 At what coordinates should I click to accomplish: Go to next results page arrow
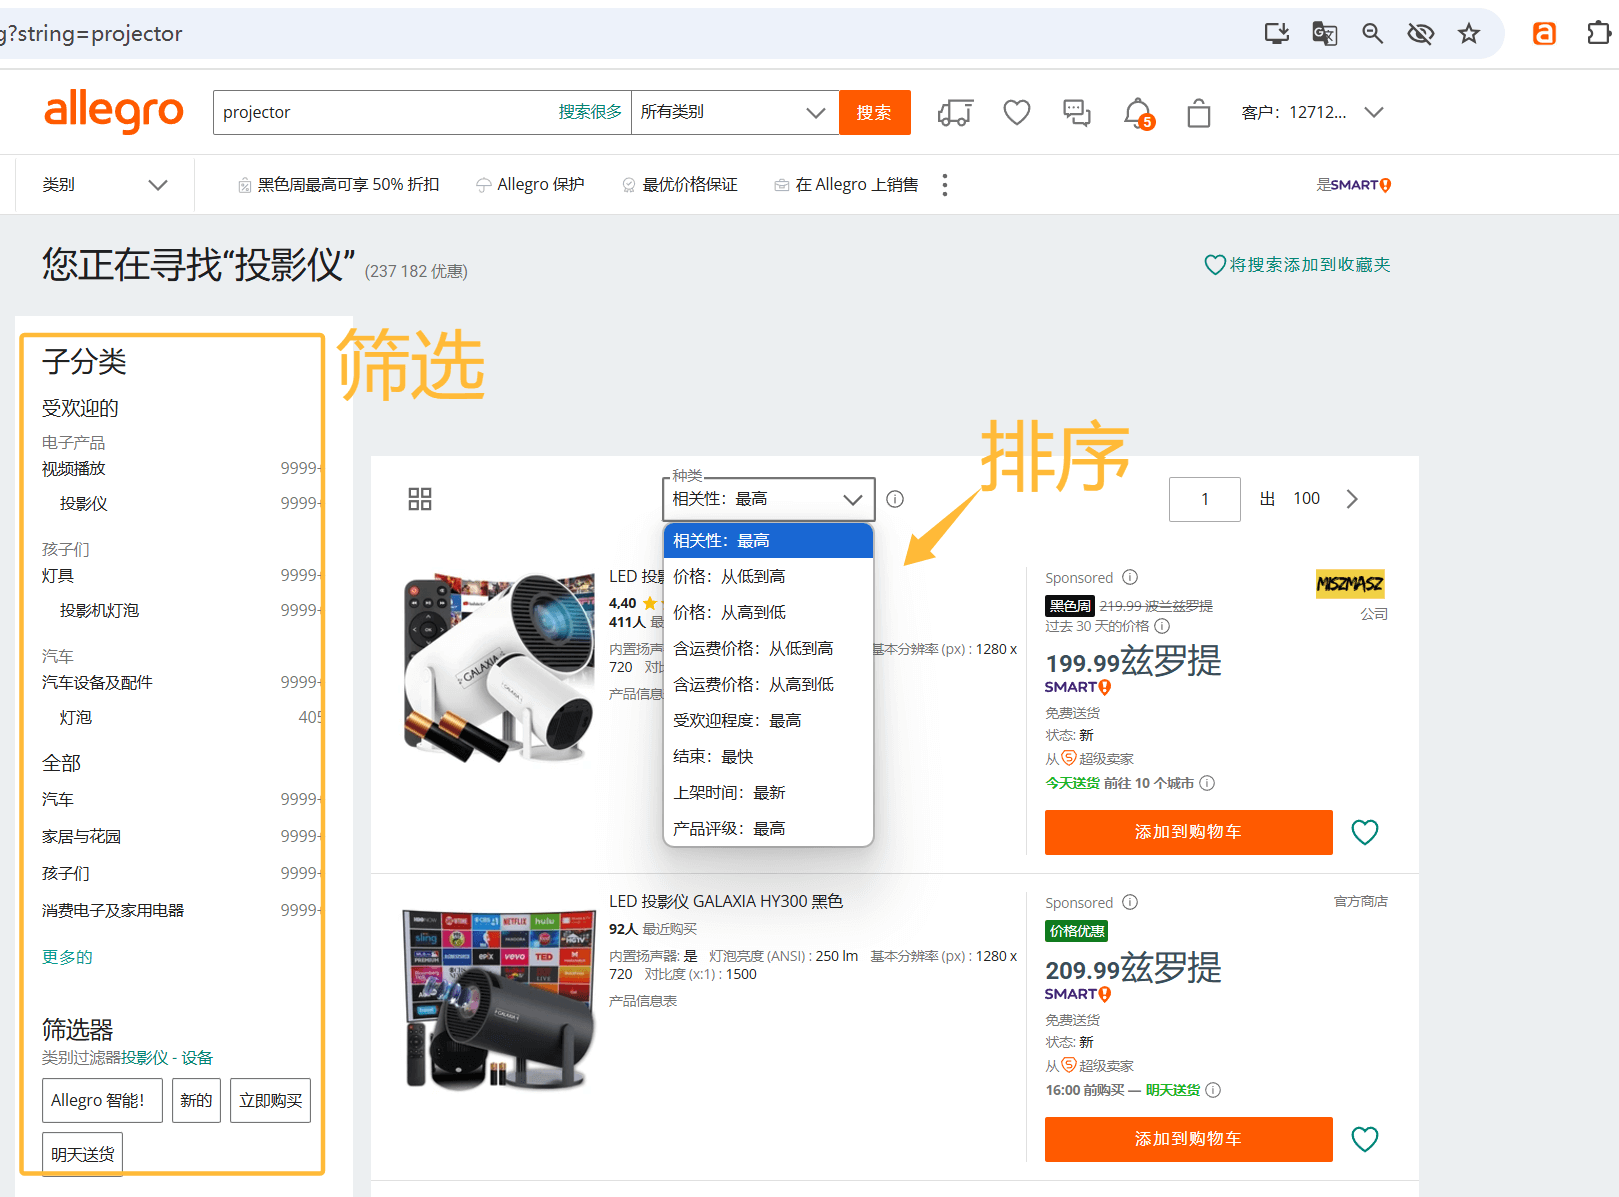(x=1352, y=499)
